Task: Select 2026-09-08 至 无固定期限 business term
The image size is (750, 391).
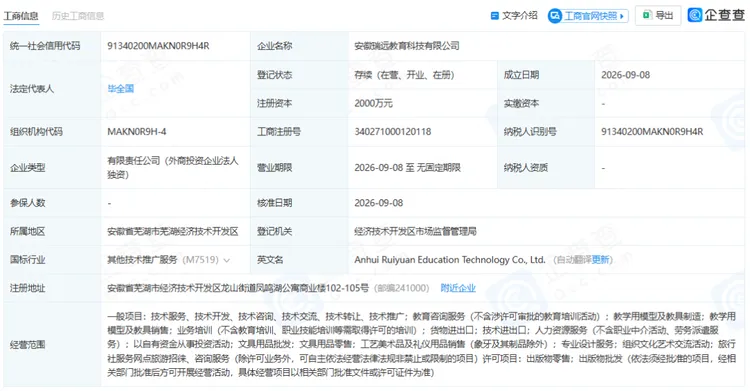Action: [408, 168]
